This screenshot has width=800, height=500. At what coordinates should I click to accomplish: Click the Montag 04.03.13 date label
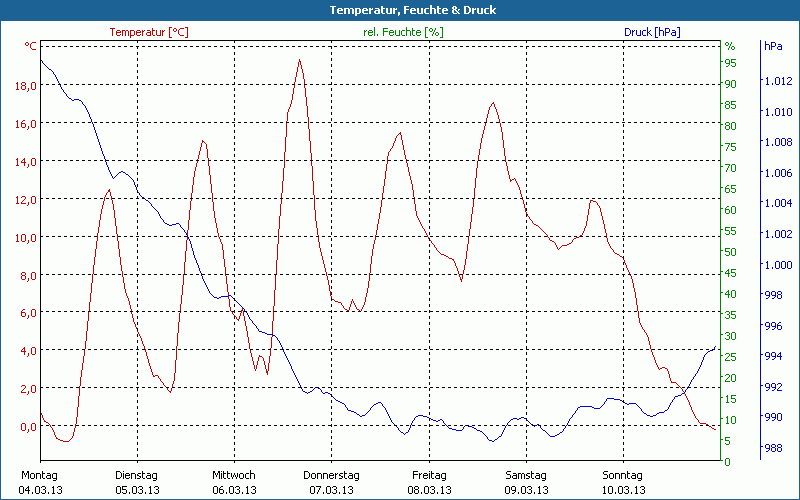coord(40,482)
